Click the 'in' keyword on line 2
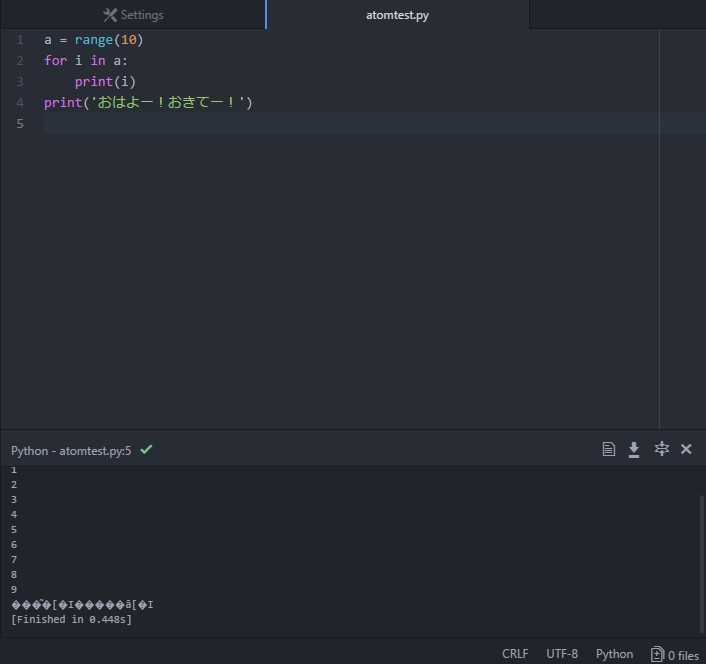 (x=98, y=61)
